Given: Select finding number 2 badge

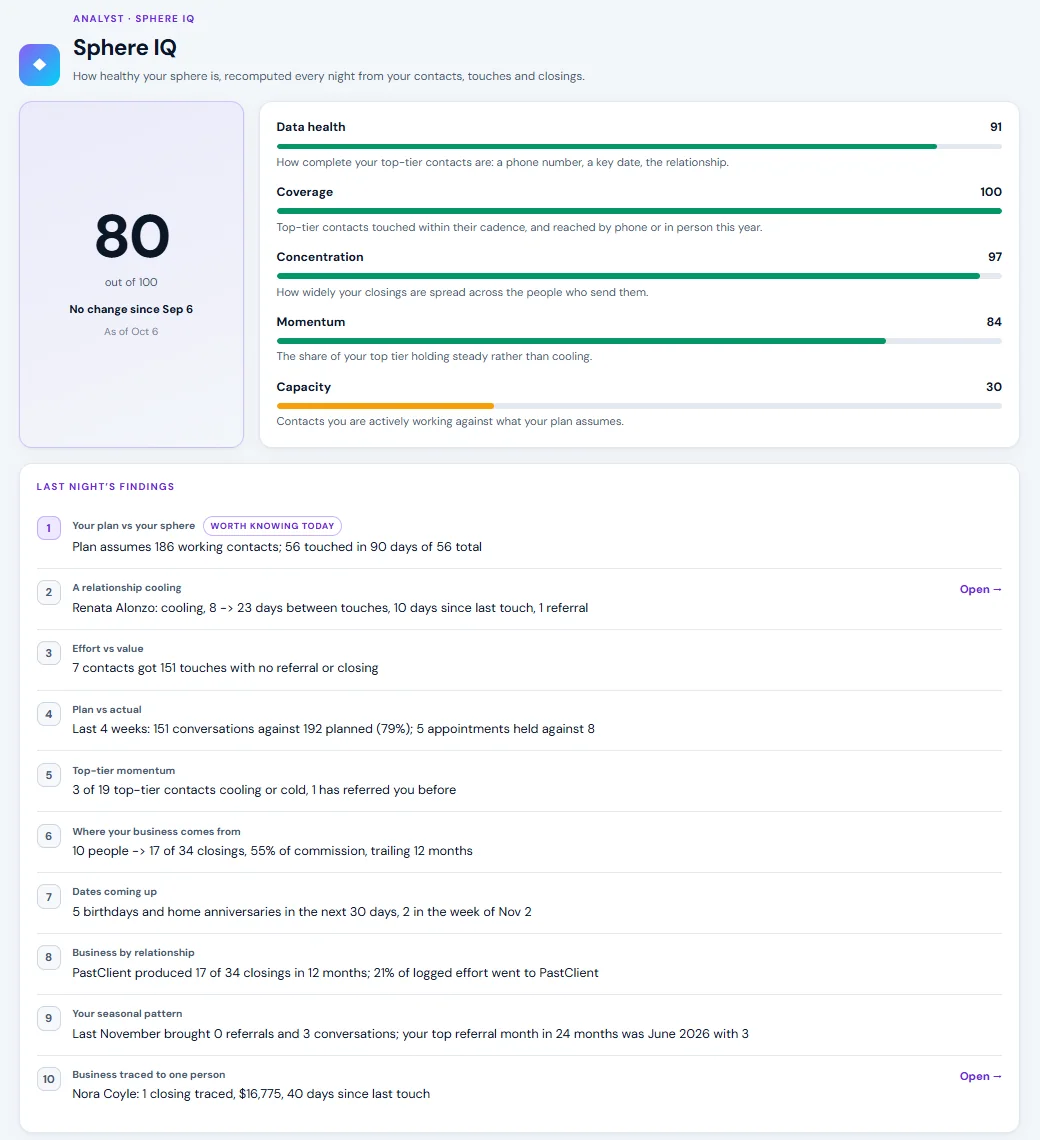Looking at the screenshot, I should point(49,592).
